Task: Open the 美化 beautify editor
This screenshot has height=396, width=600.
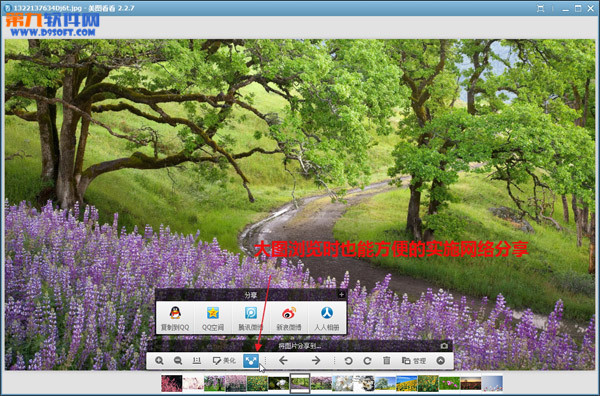Action: pyautogui.click(x=224, y=360)
